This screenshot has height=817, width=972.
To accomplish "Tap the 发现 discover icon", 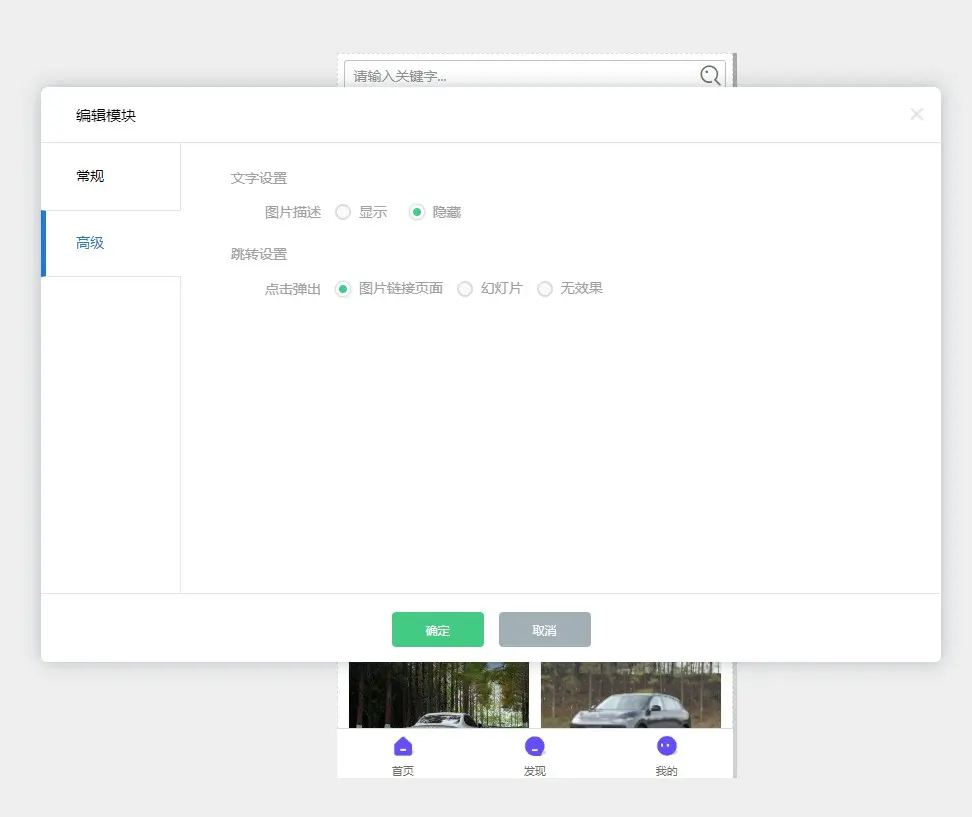I will point(535,747).
